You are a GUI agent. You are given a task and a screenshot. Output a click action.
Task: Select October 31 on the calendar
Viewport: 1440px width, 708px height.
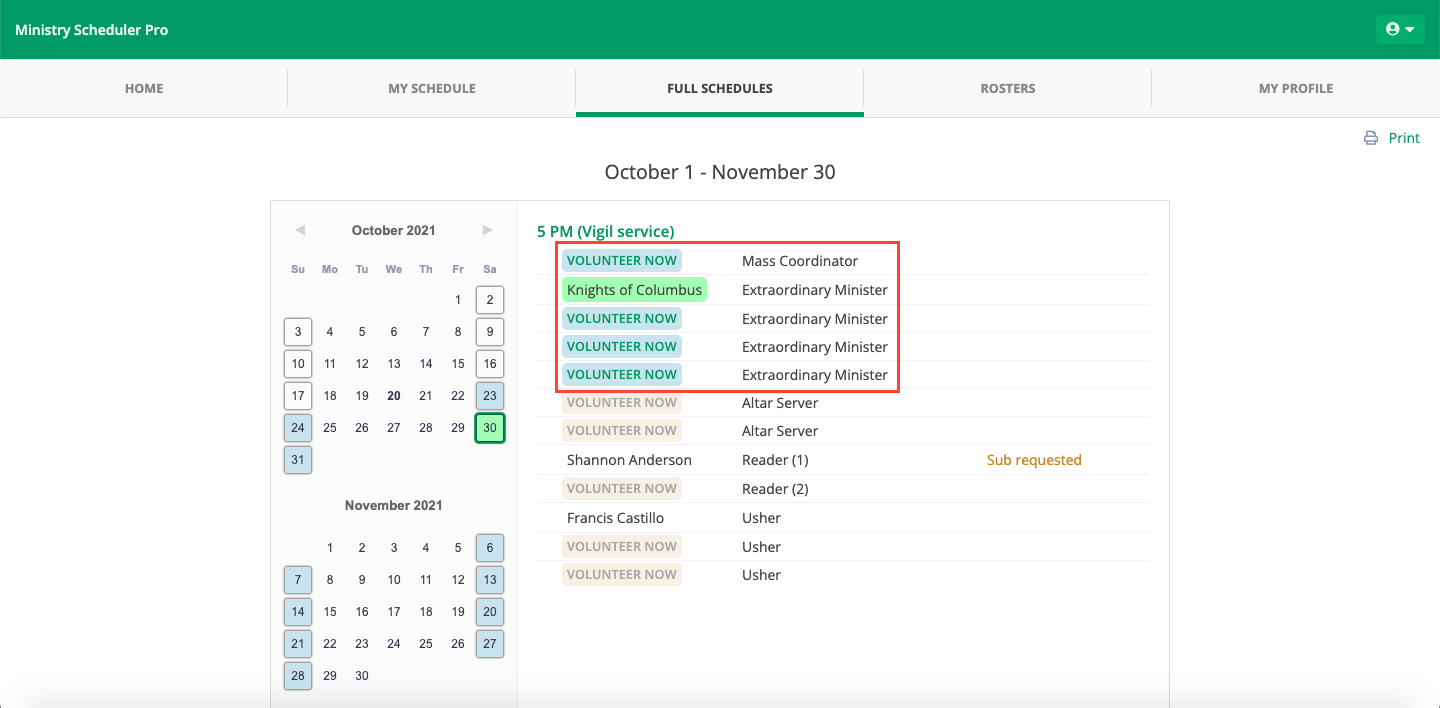click(x=298, y=460)
